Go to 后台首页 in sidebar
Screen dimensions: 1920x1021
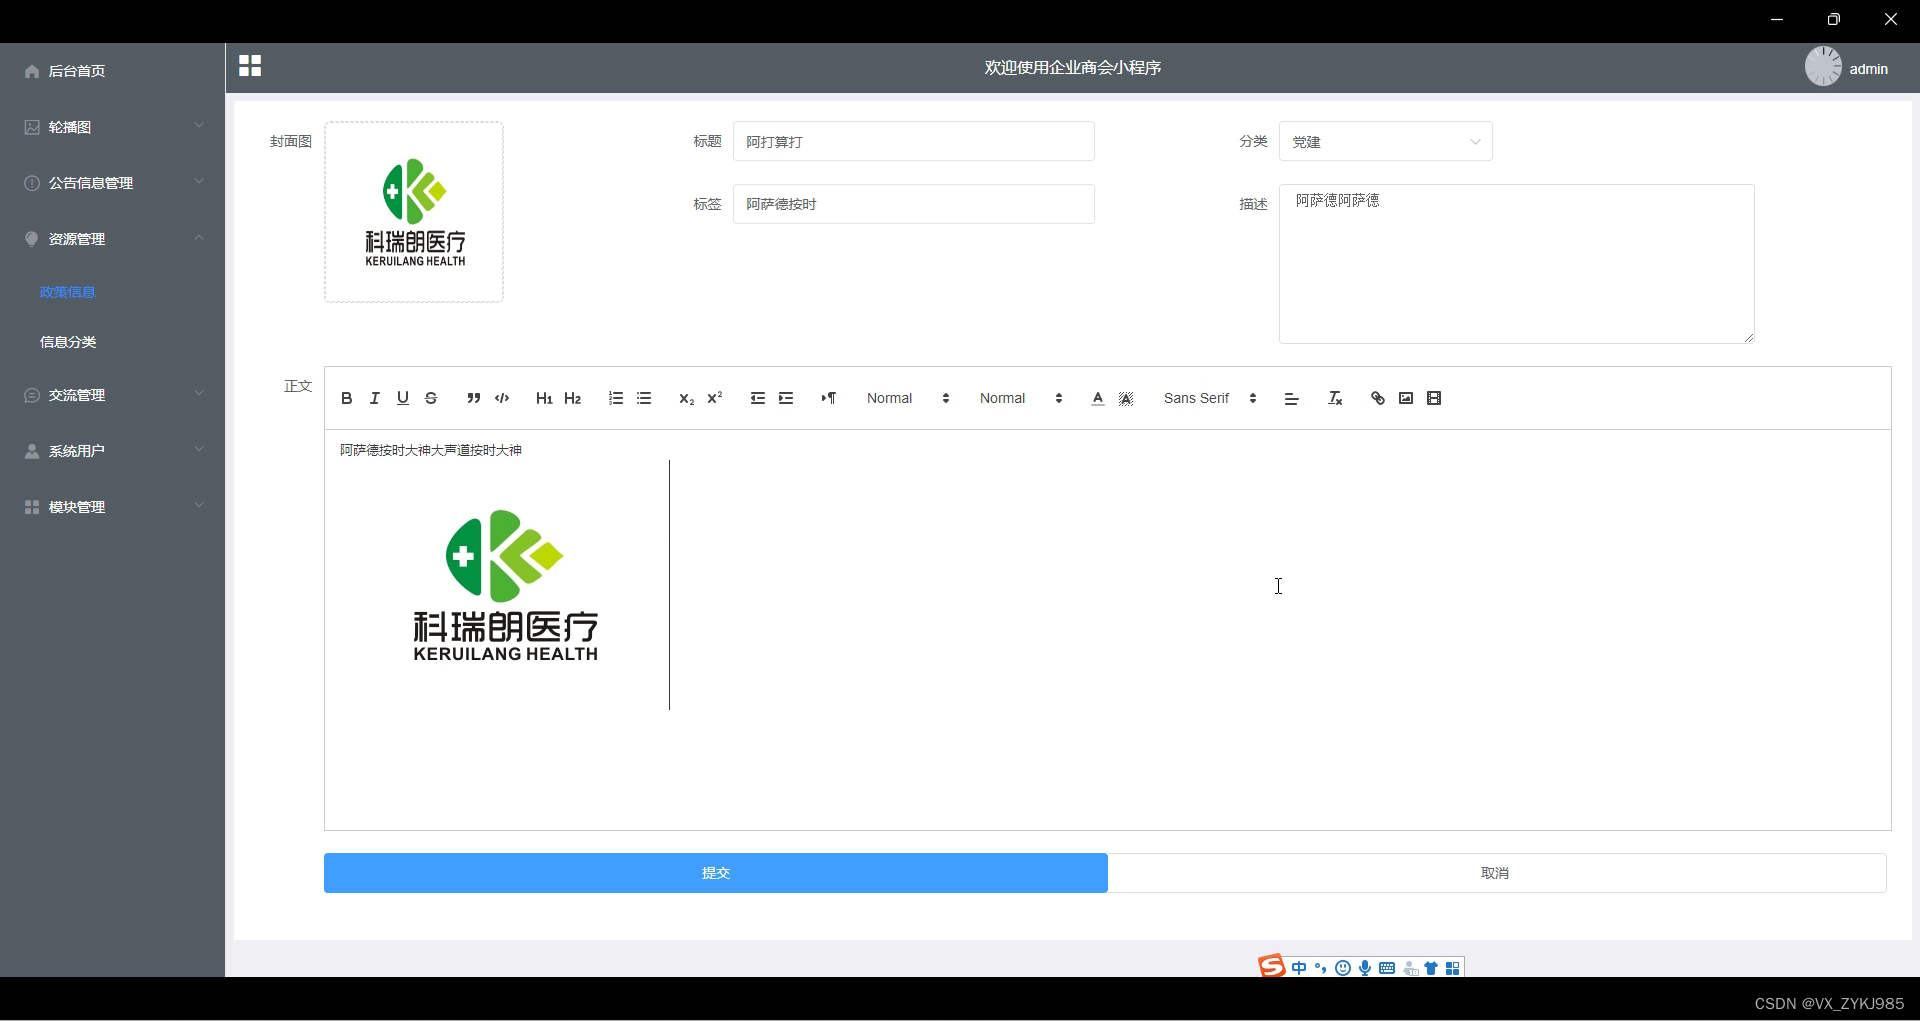click(112, 71)
